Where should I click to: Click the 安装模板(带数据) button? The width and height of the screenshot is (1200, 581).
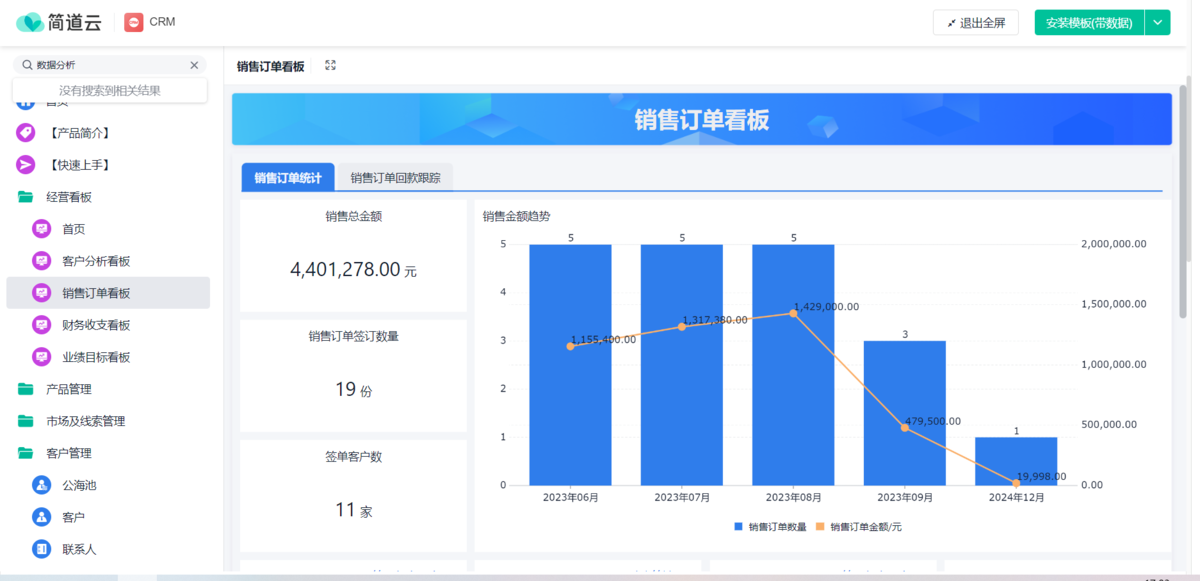1088,23
